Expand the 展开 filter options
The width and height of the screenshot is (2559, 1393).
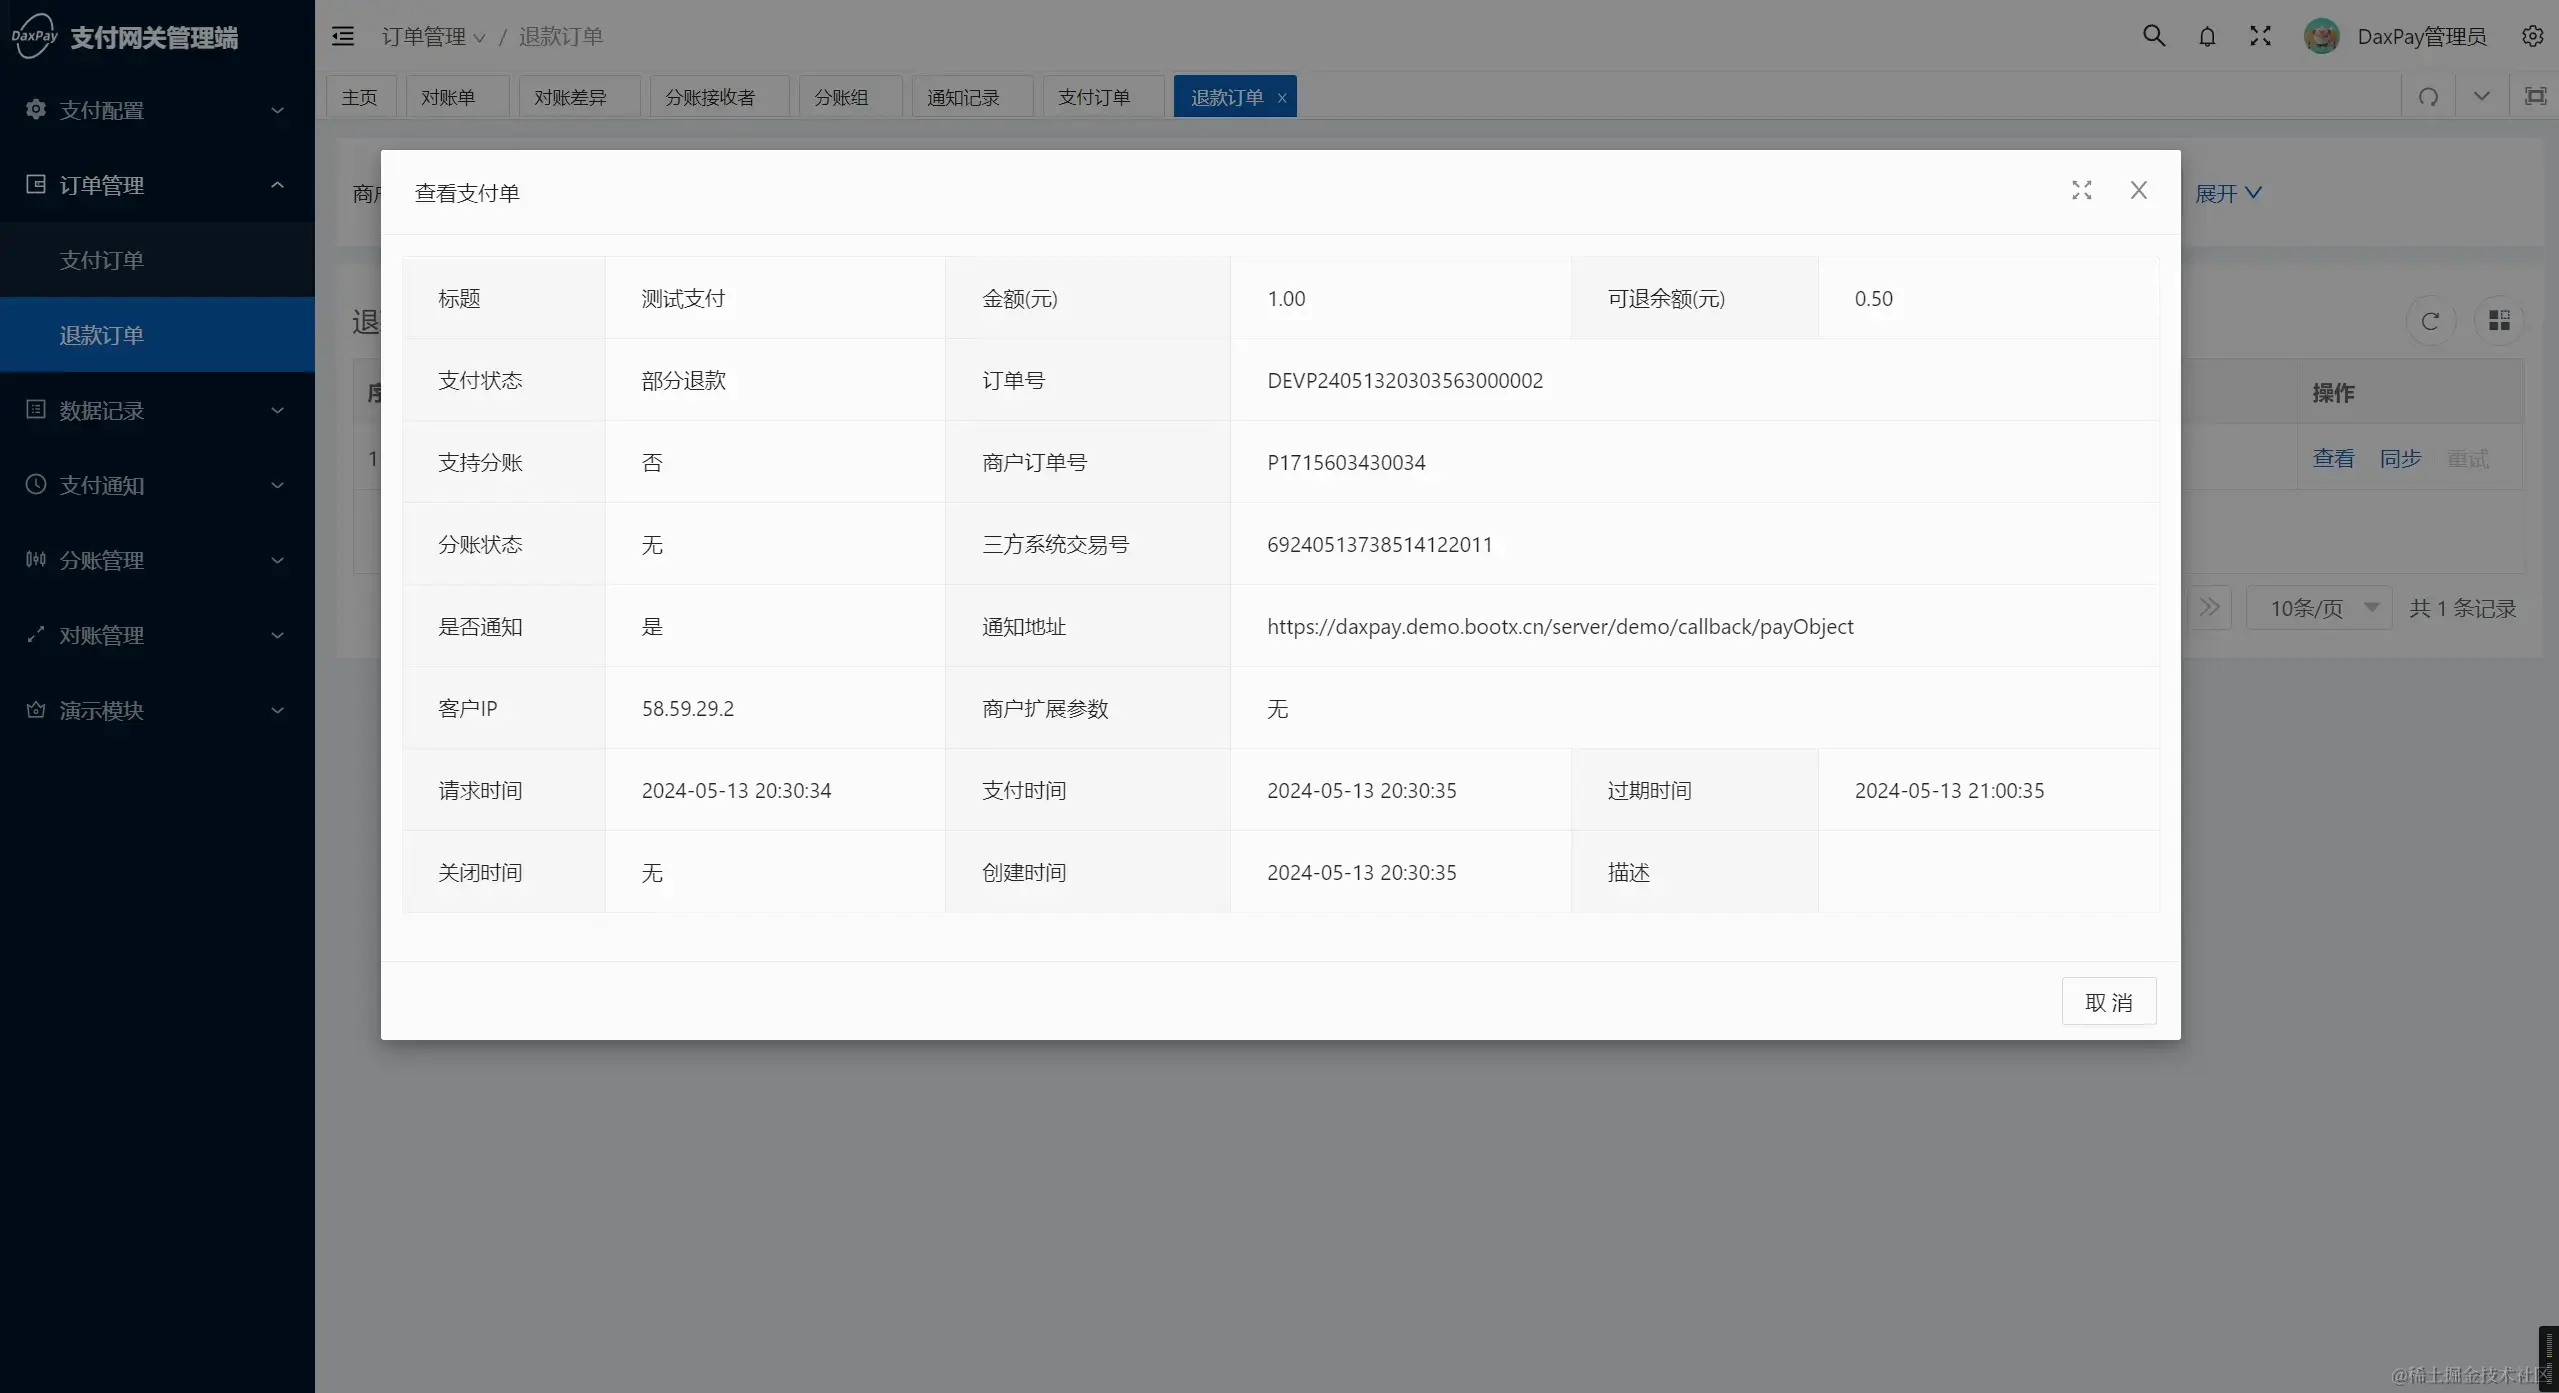click(2228, 193)
